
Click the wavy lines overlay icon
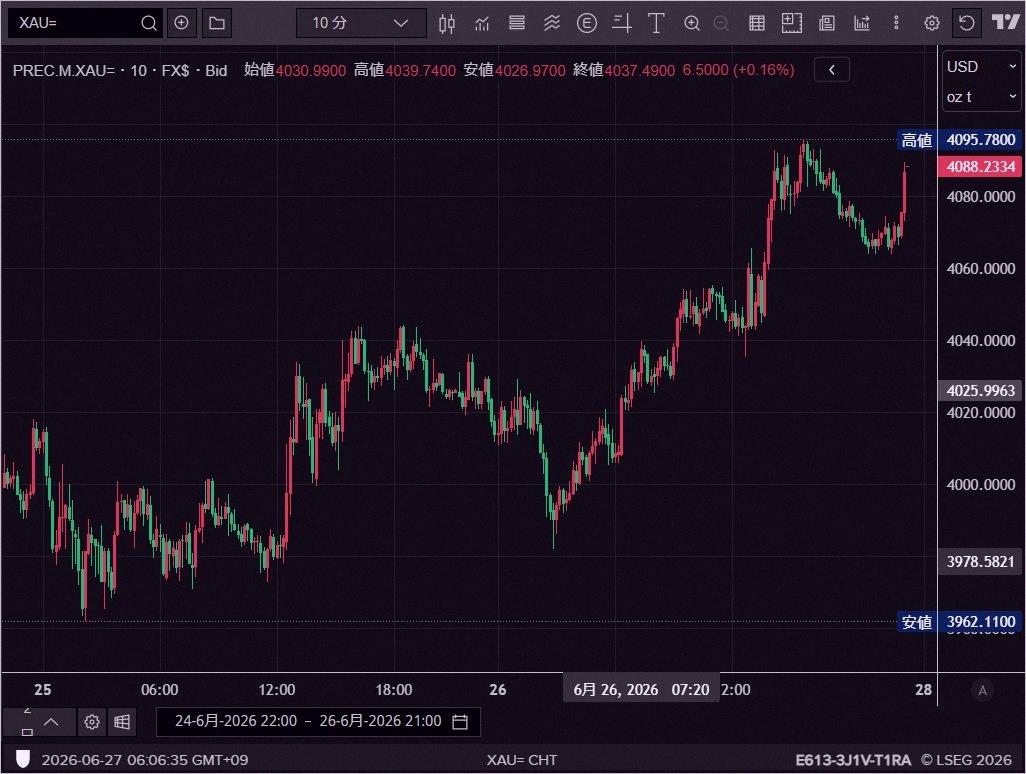(552, 24)
